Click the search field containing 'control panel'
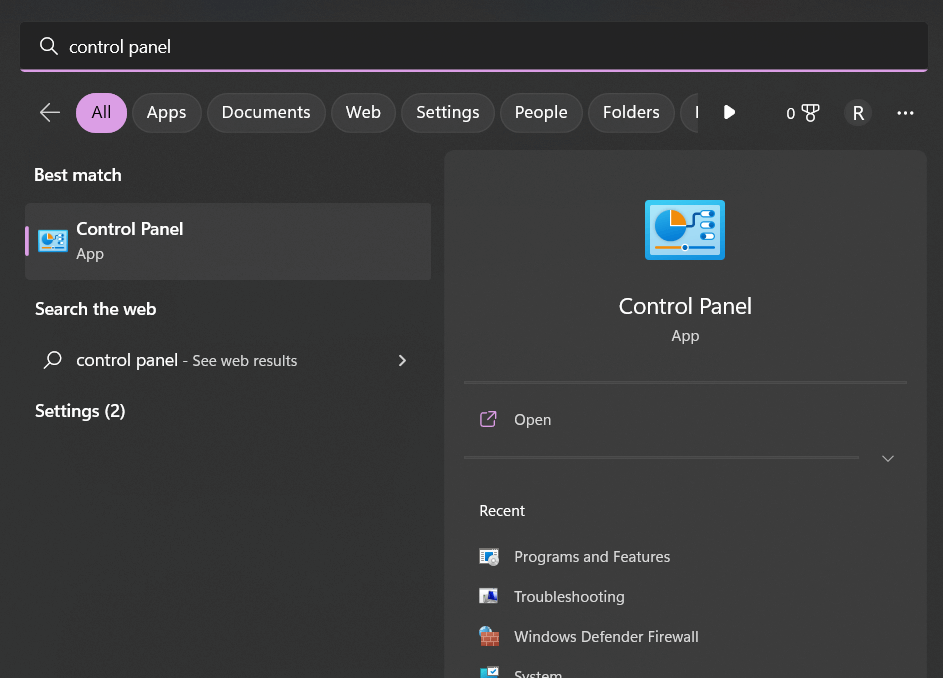This screenshot has width=943, height=678. 474,46
